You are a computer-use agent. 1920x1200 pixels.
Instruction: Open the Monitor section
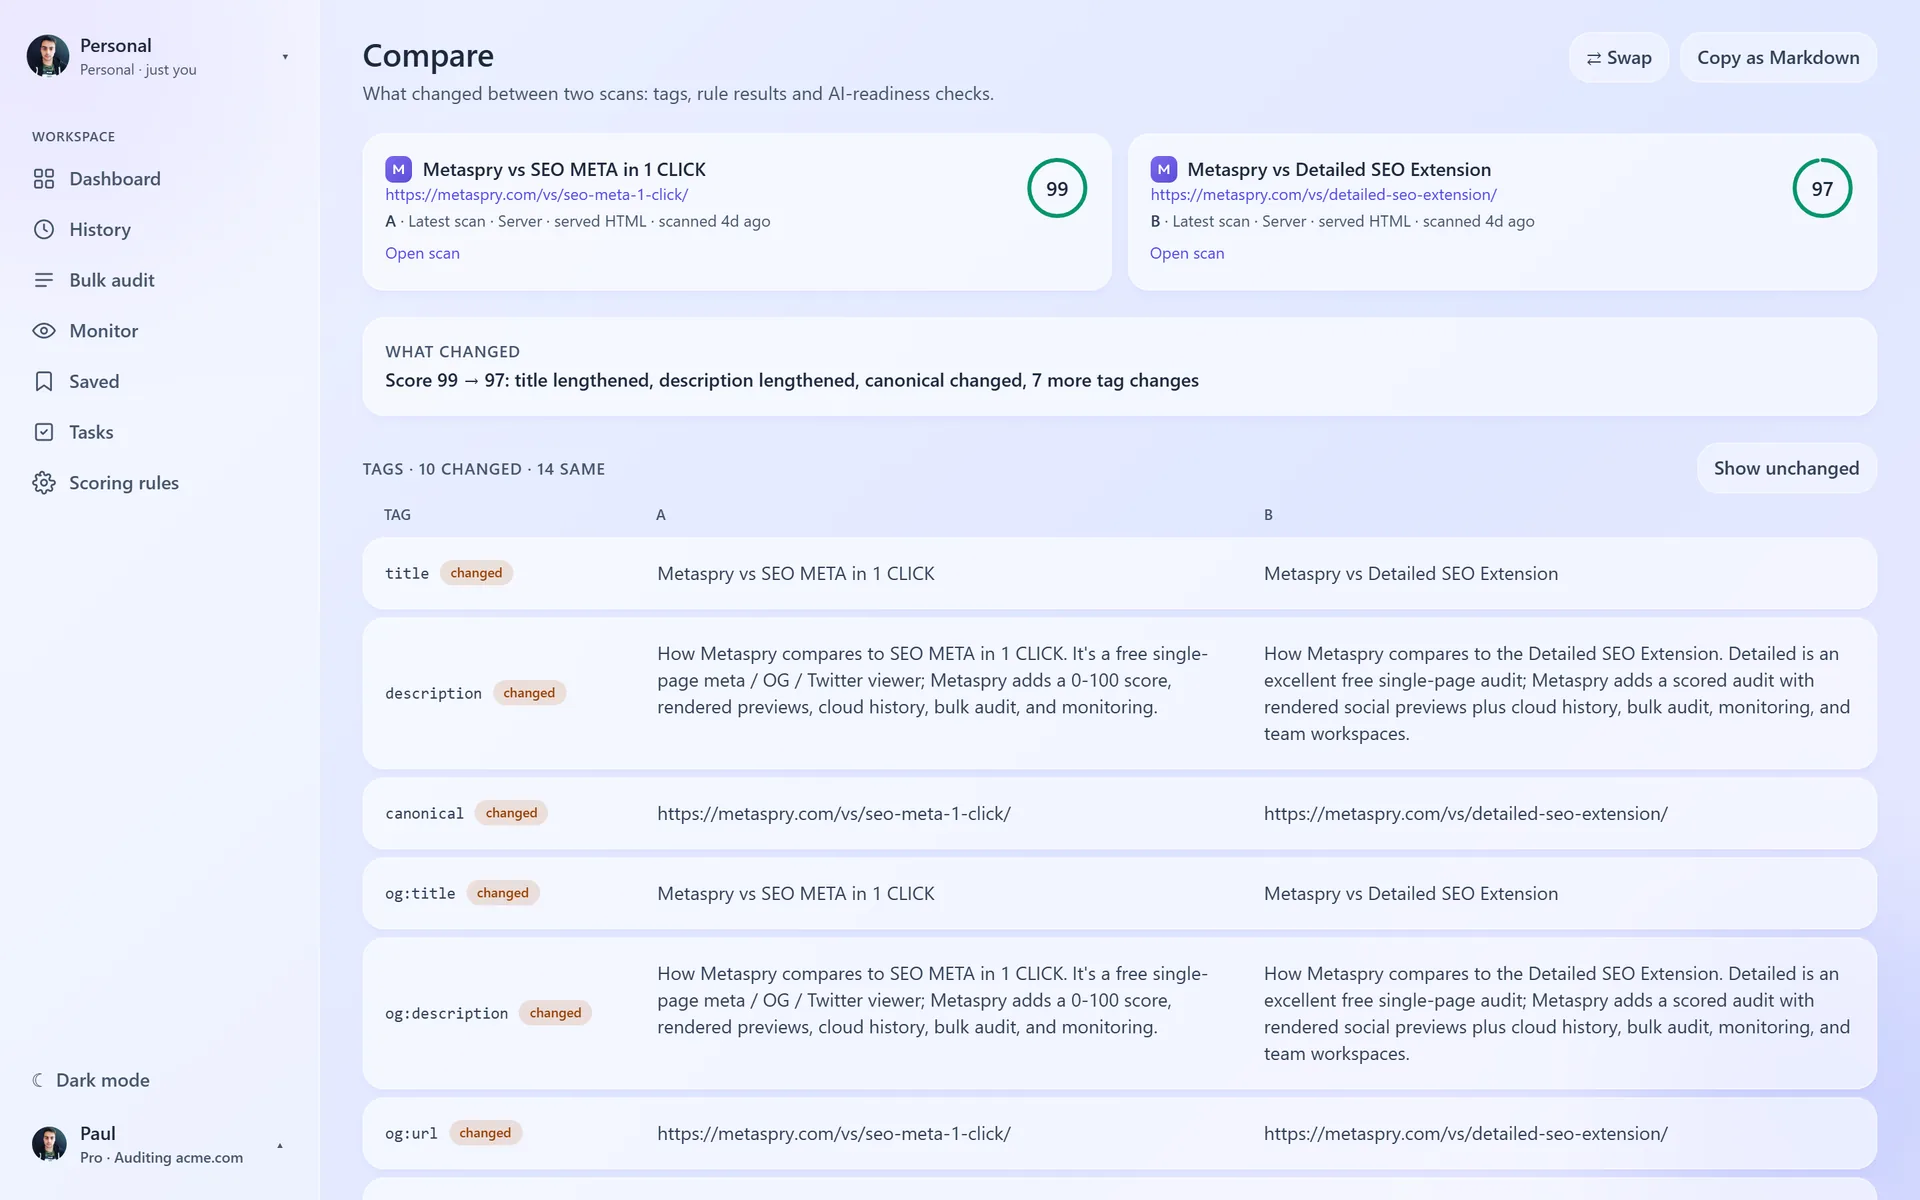(x=104, y=331)
